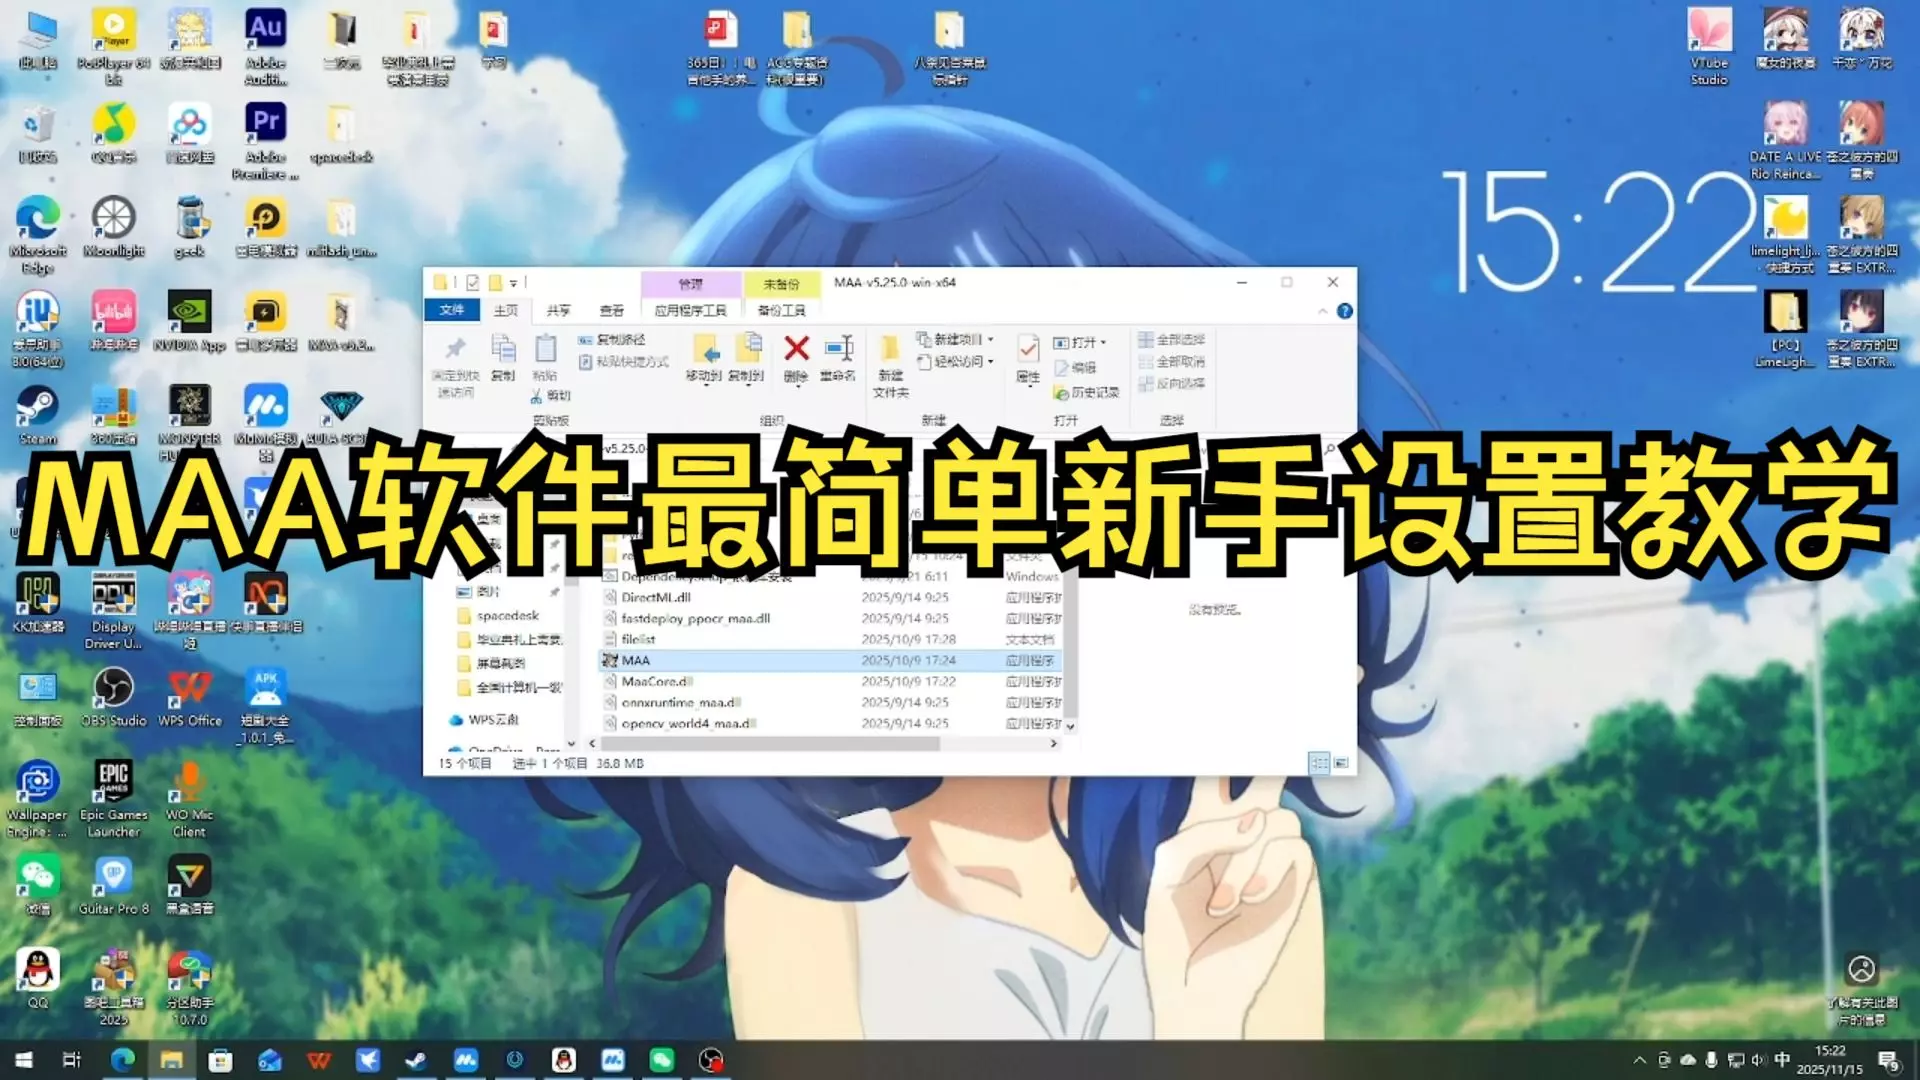Switch to the Share (共享) ribbon tab

pos(559,310)
